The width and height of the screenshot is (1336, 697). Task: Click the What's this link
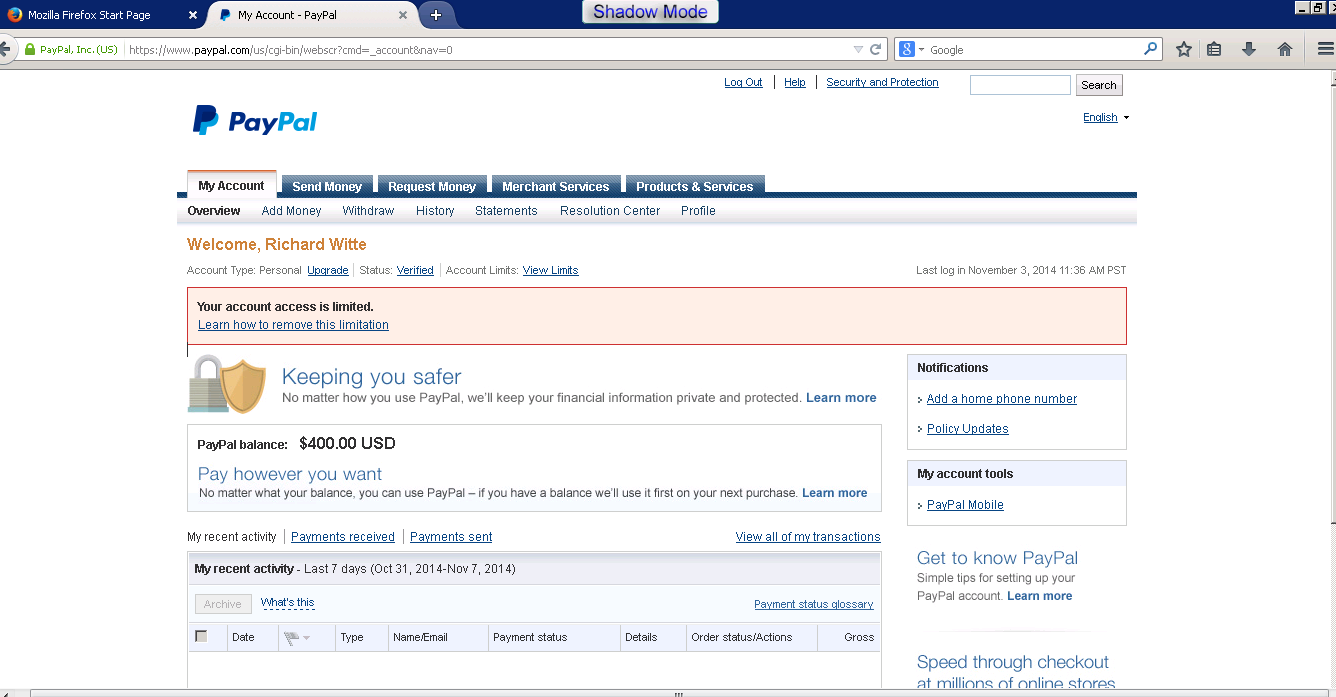coord(288,603)
